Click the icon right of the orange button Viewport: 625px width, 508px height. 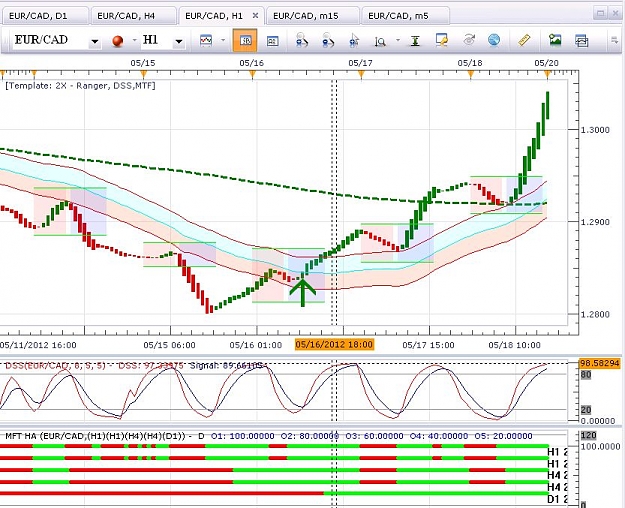(x=272, y=41)
